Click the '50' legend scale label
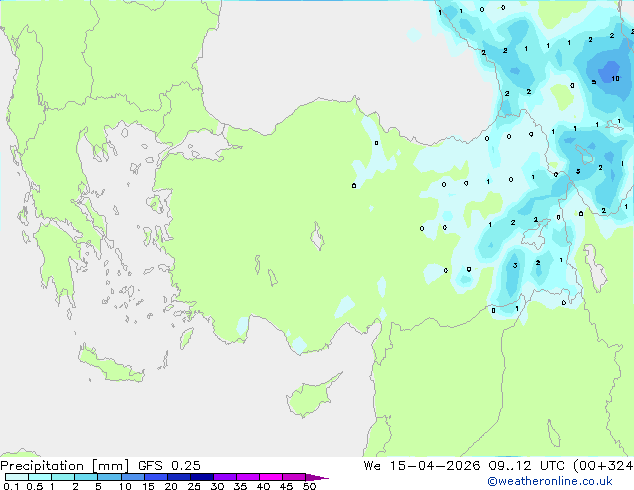634x490 pixels. pos(309,486)
